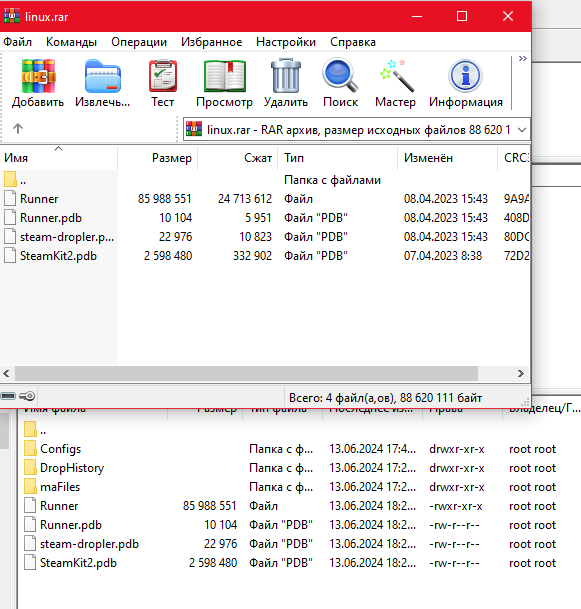Click packed size 24 713 612
This screenshot has width=581, height=609.
[x=245, y=199]
